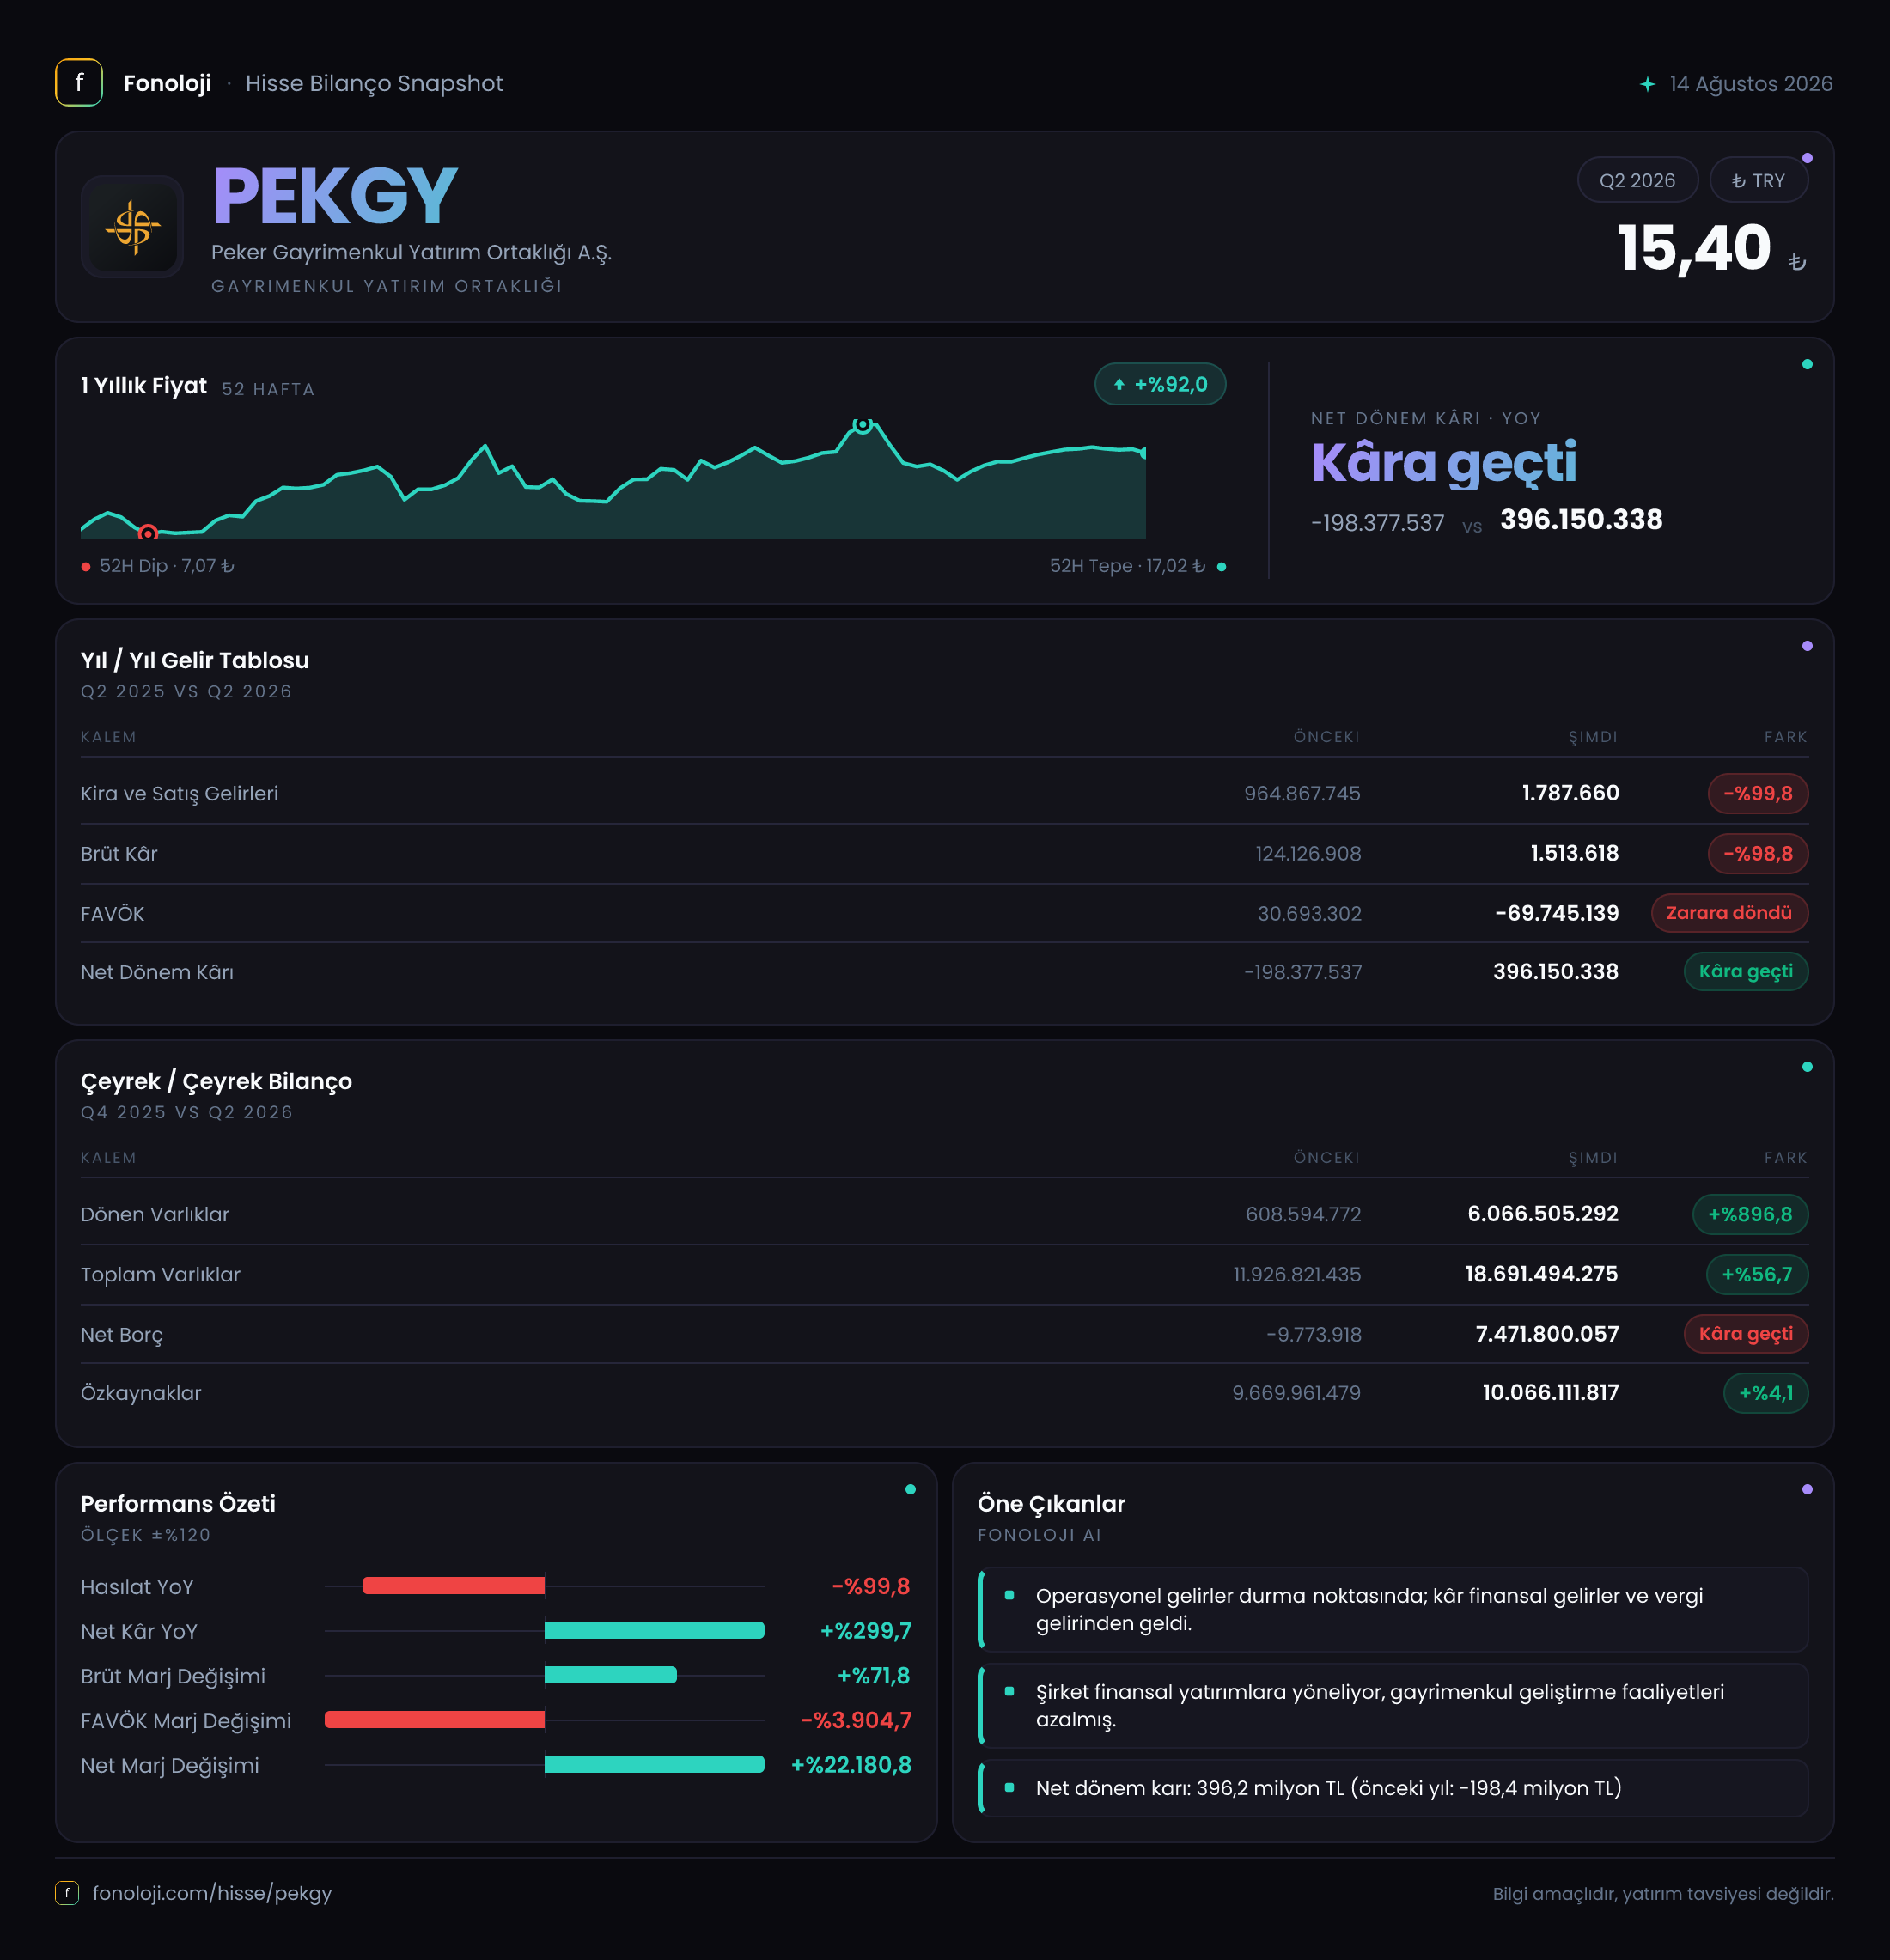This screenshot has height=1960, width=1890.
Task: Click 'Kâra geçti' badge in Net Dönem Kârı row
Action: pos(1746,972)
